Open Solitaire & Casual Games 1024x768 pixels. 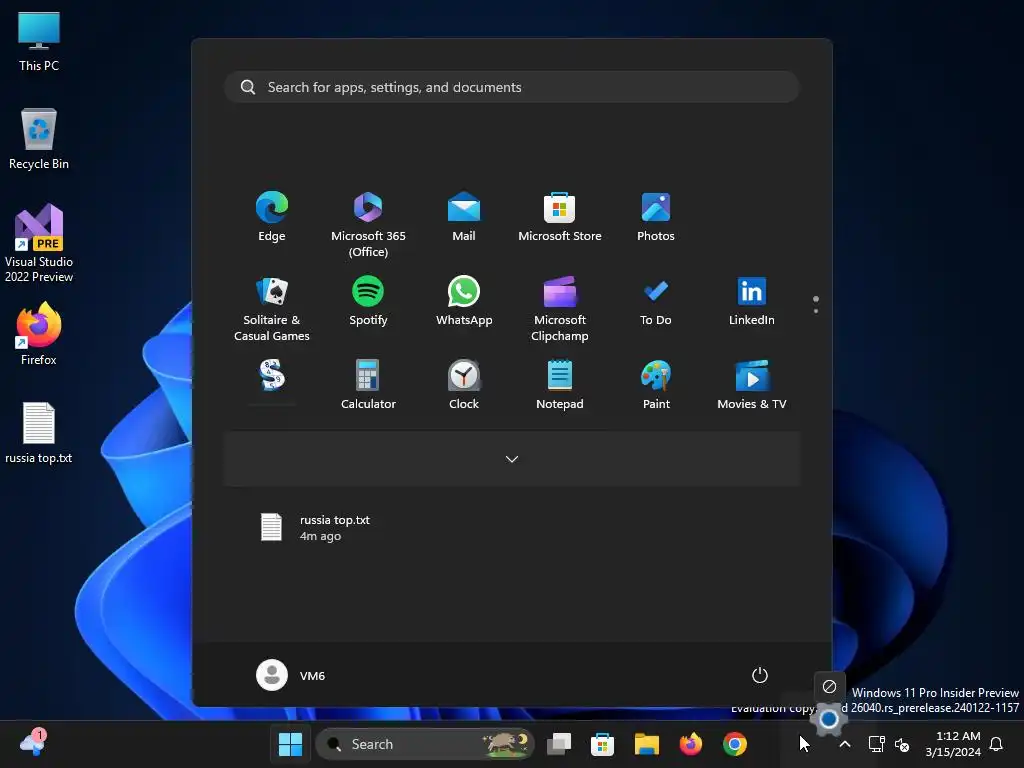click(x=272, y=308)
